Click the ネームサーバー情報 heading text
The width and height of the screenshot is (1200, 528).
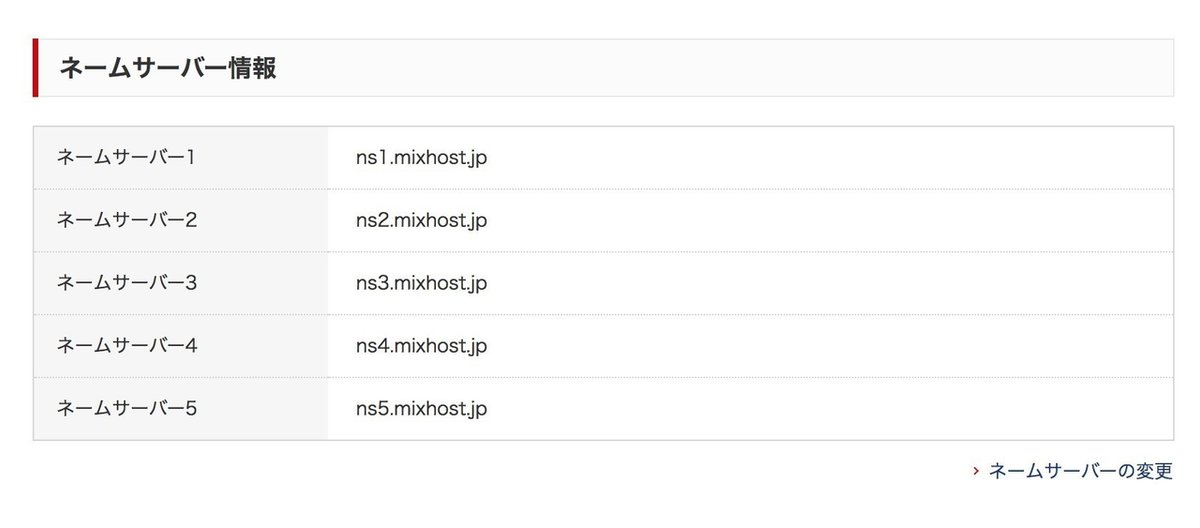coord(168,68)
